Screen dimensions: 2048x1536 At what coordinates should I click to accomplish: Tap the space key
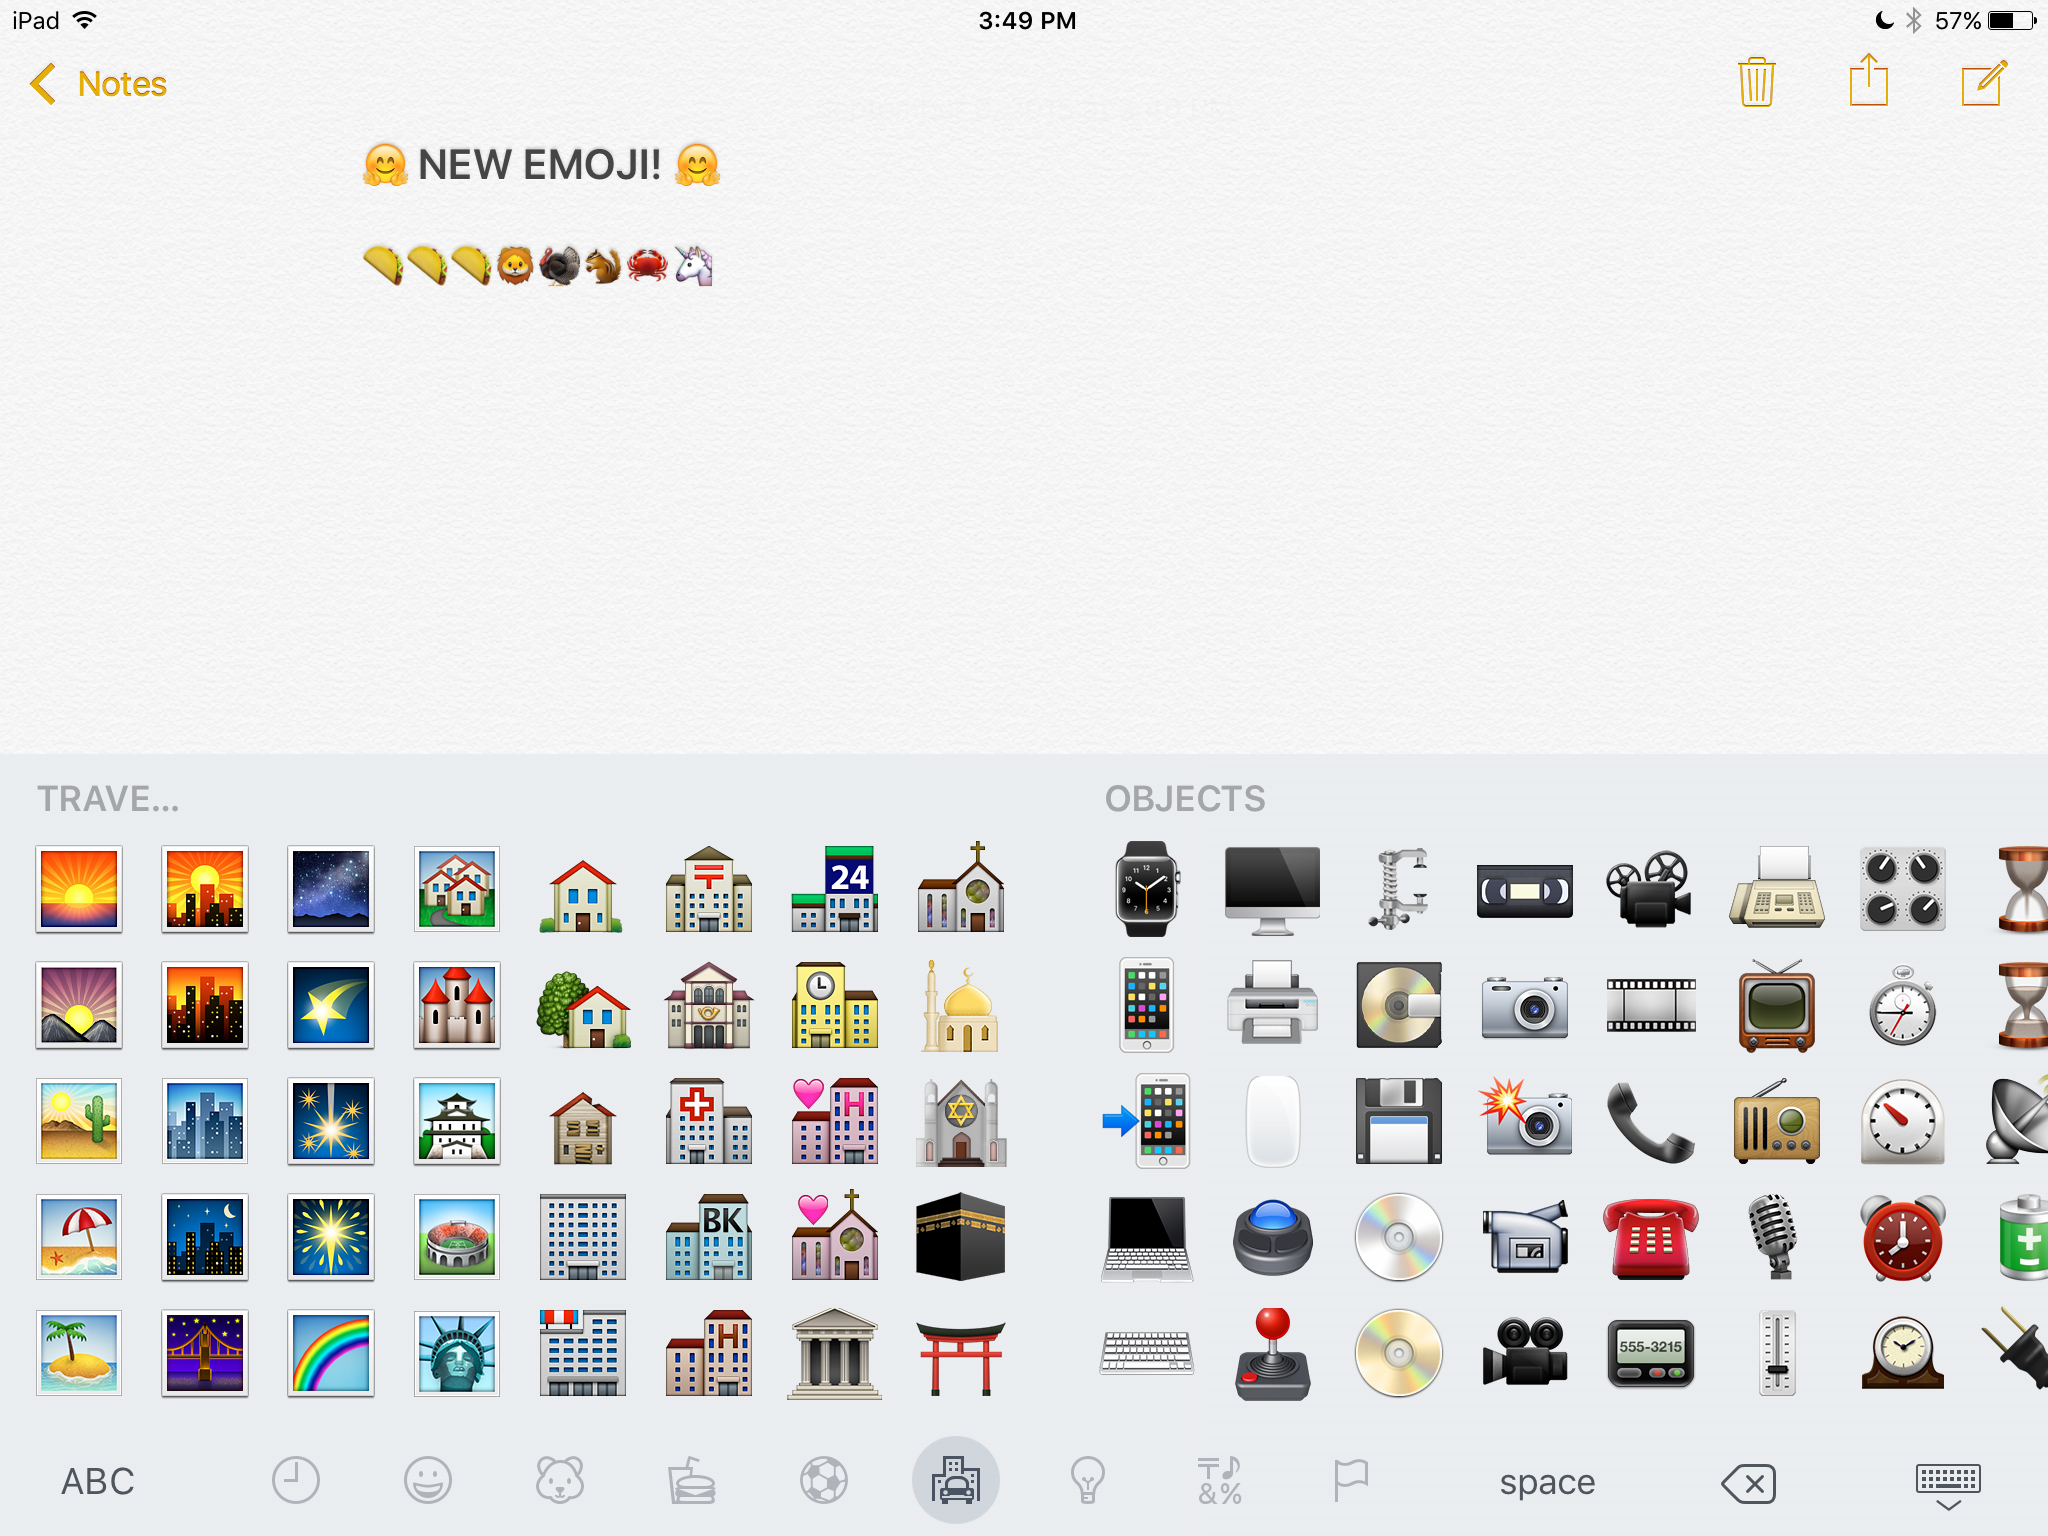[x=1547, y=1482]
